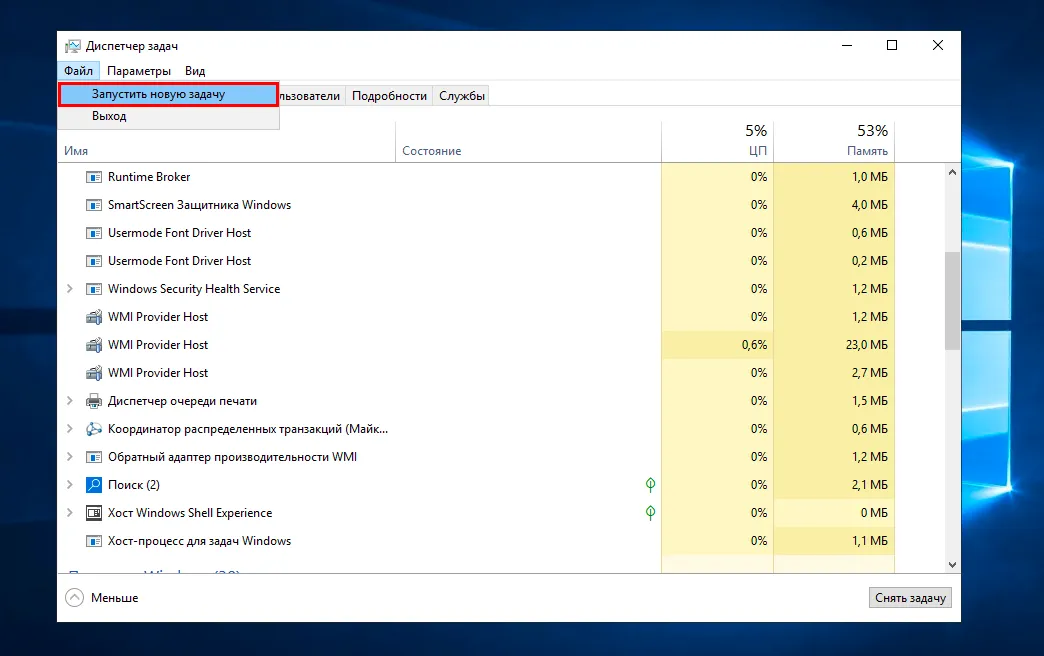The height and width of the screenshot is (656, 1044).
Task: Click the Диспетчер очереди печати printer icon
Action: click(x=94, y=401)
